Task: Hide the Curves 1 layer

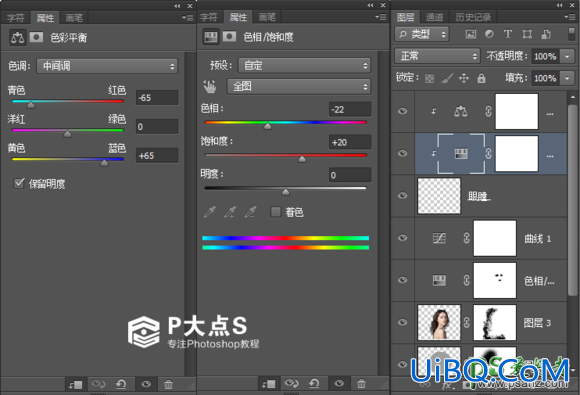Action: pyautogui.click(x=402, y=238)
